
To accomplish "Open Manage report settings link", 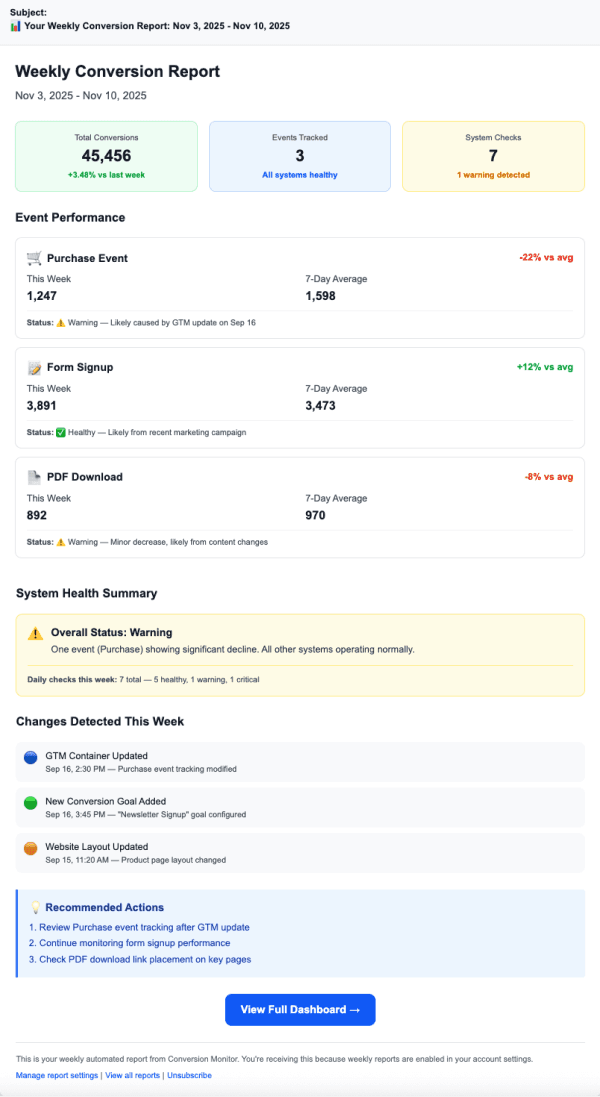I will (x=57, y=1076).
